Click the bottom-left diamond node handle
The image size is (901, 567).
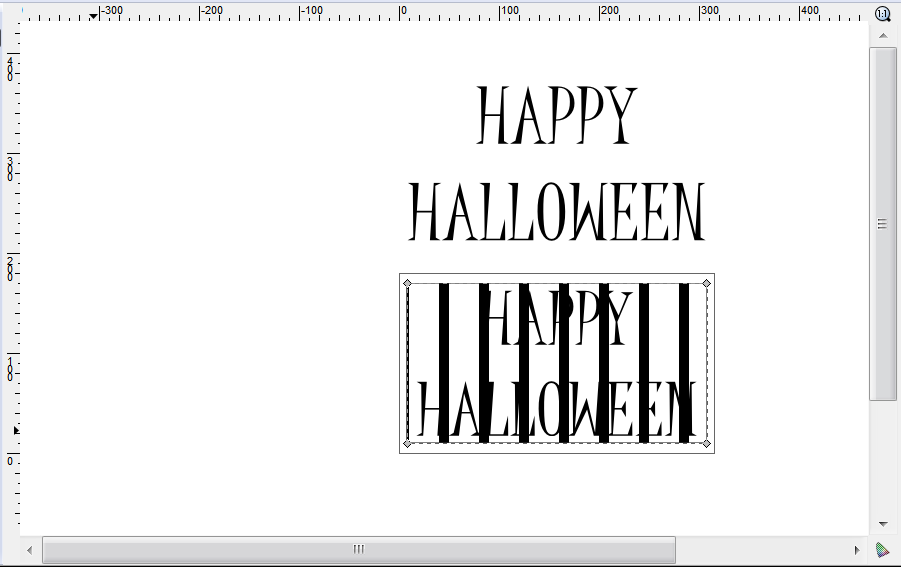click(407, 443)
